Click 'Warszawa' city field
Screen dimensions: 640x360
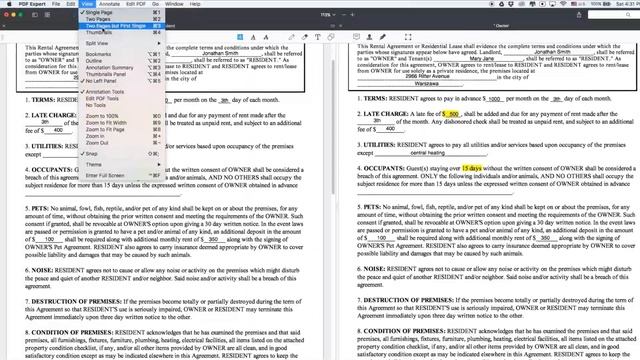coord(426,83)
